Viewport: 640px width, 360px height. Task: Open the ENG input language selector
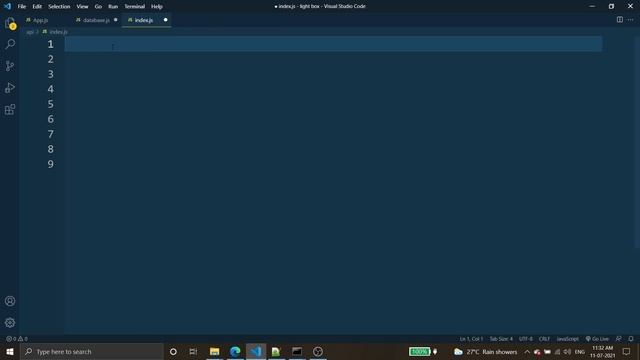coord(580,352)
